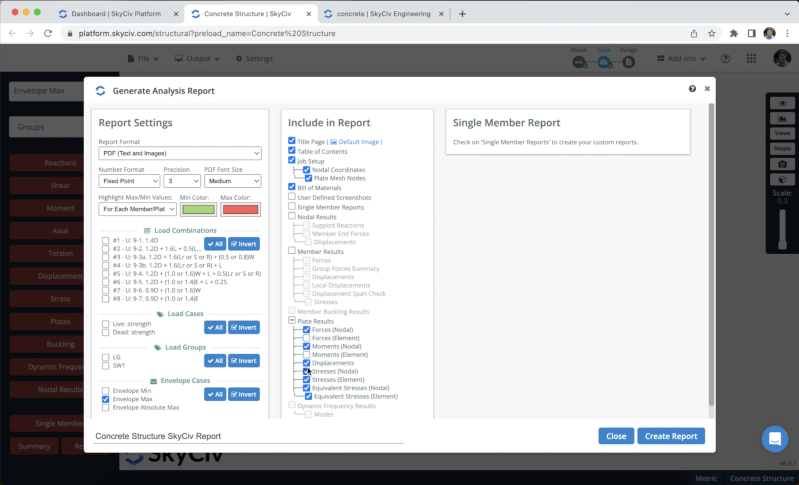Check Moments (Element) under Plate Results
The width and height of the screenshot is (799, 485).
pyautogui.click(x=306, y=355)
